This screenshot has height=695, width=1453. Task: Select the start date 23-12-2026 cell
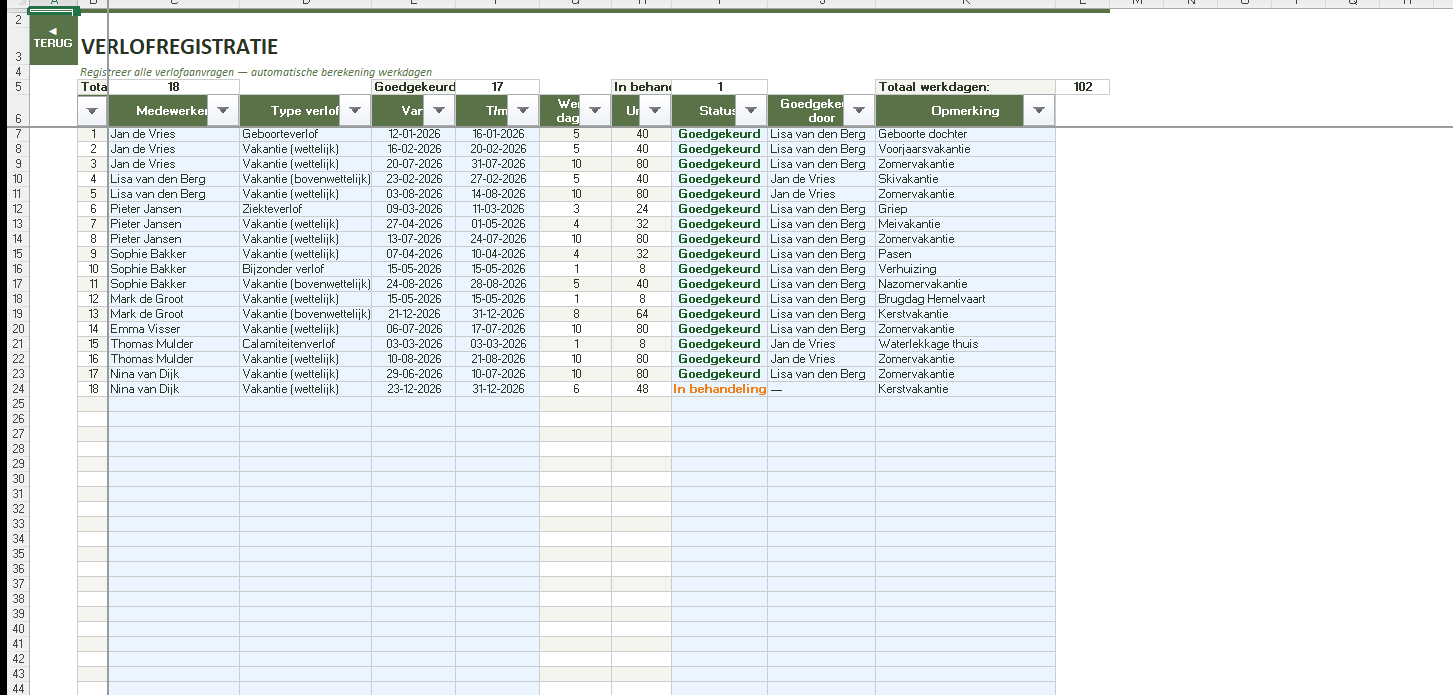(413, 389)
